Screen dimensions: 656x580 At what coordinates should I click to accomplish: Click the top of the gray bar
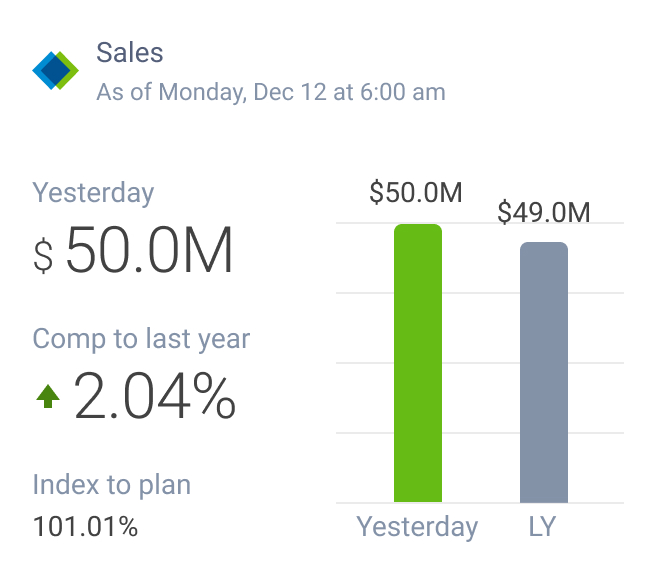544,245
